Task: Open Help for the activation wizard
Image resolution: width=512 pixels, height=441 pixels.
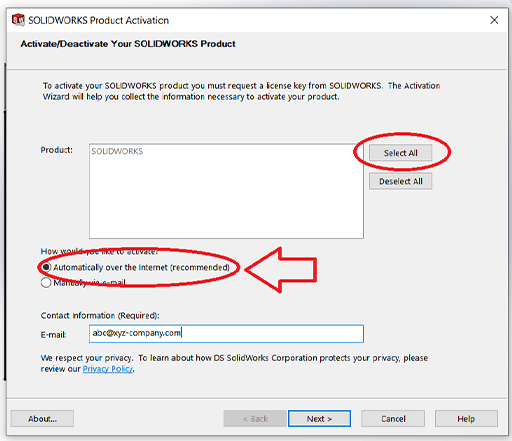Action: click(466, 419)
